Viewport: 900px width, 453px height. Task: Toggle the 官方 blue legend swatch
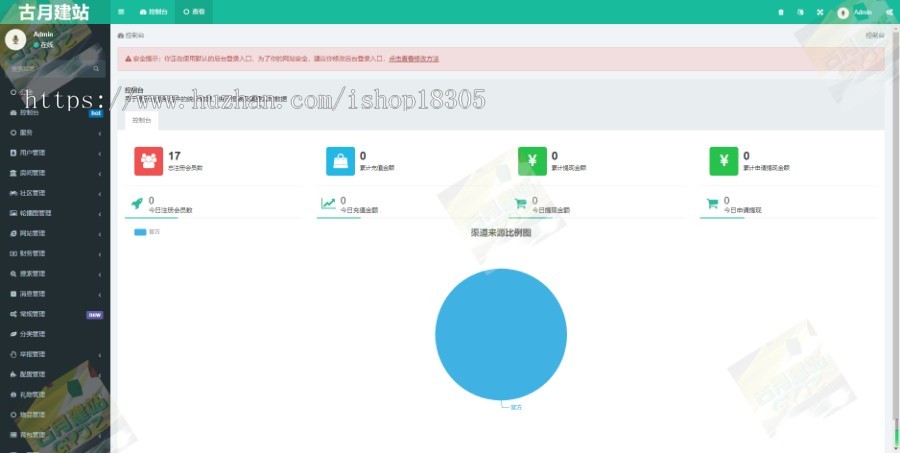click(140, 232)
